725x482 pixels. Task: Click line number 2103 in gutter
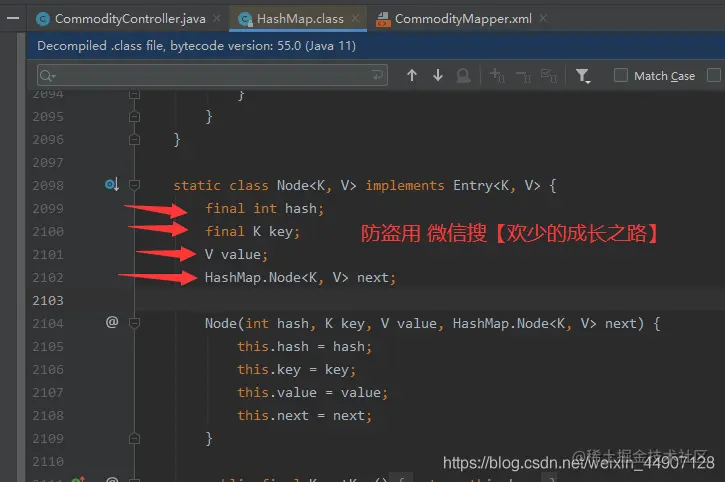click(48, 301)
